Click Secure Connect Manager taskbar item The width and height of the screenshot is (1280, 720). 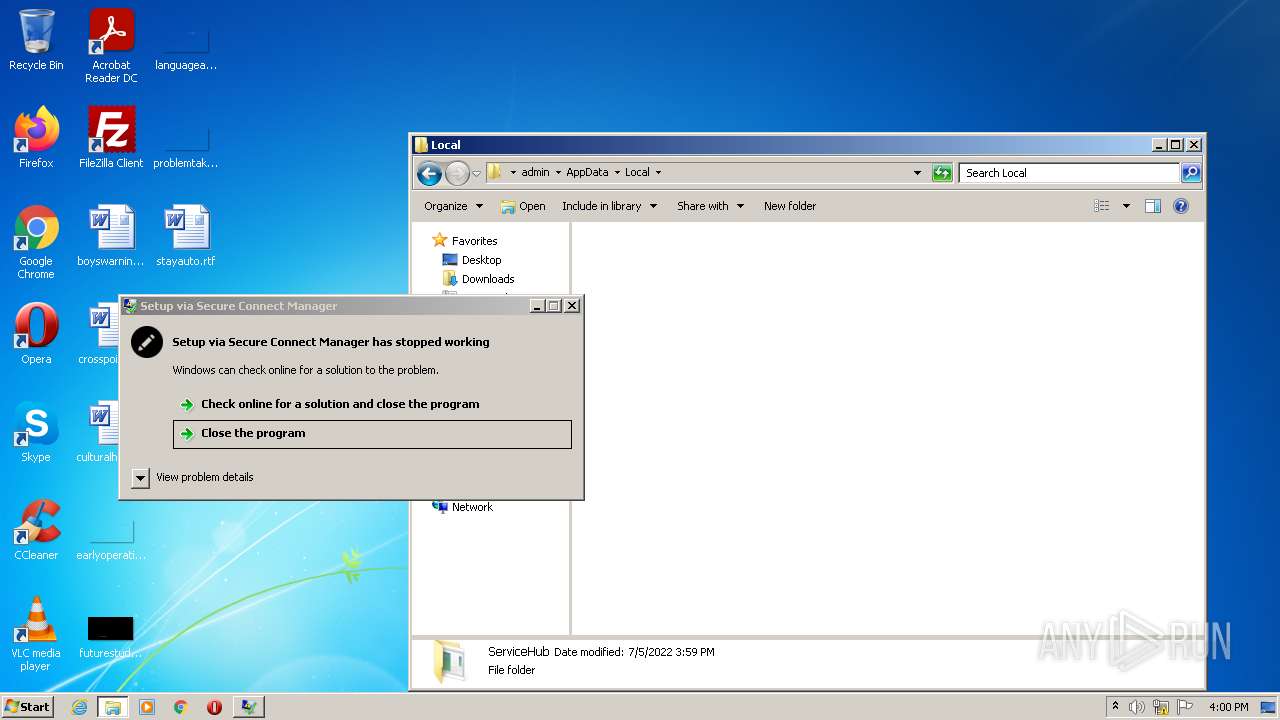248,707
